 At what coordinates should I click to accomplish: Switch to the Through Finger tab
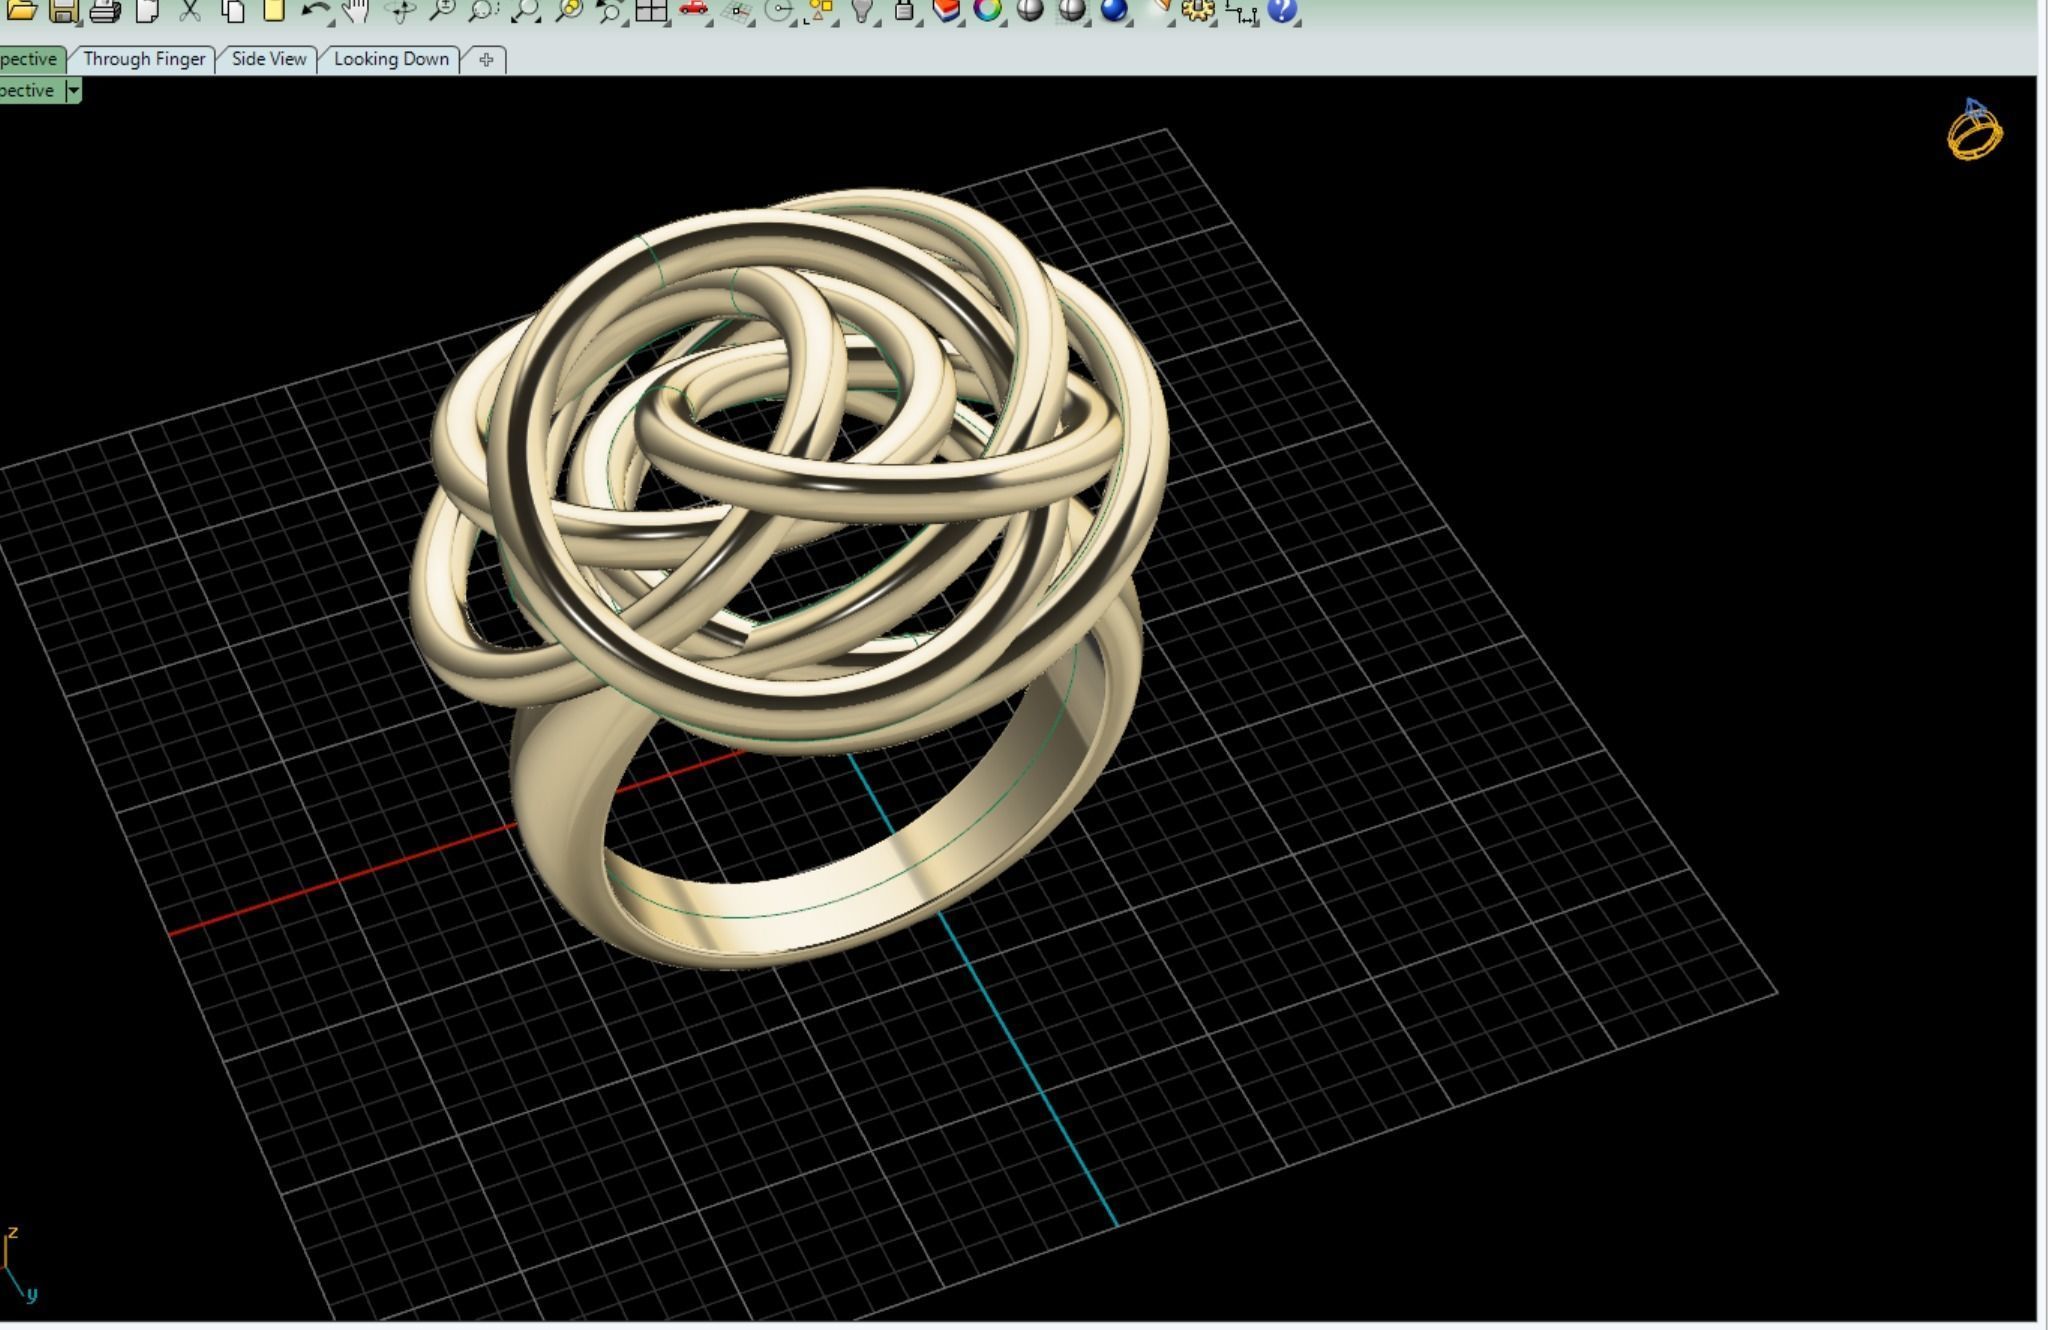[x=144, y=59]
